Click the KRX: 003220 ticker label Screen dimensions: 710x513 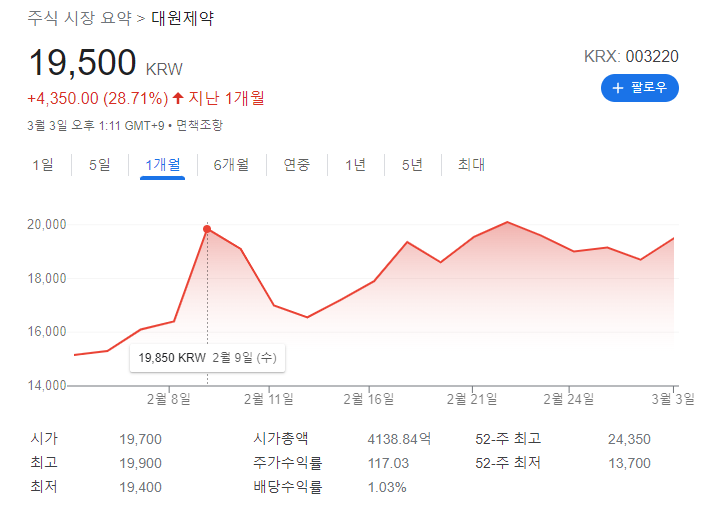click(631, 56)
